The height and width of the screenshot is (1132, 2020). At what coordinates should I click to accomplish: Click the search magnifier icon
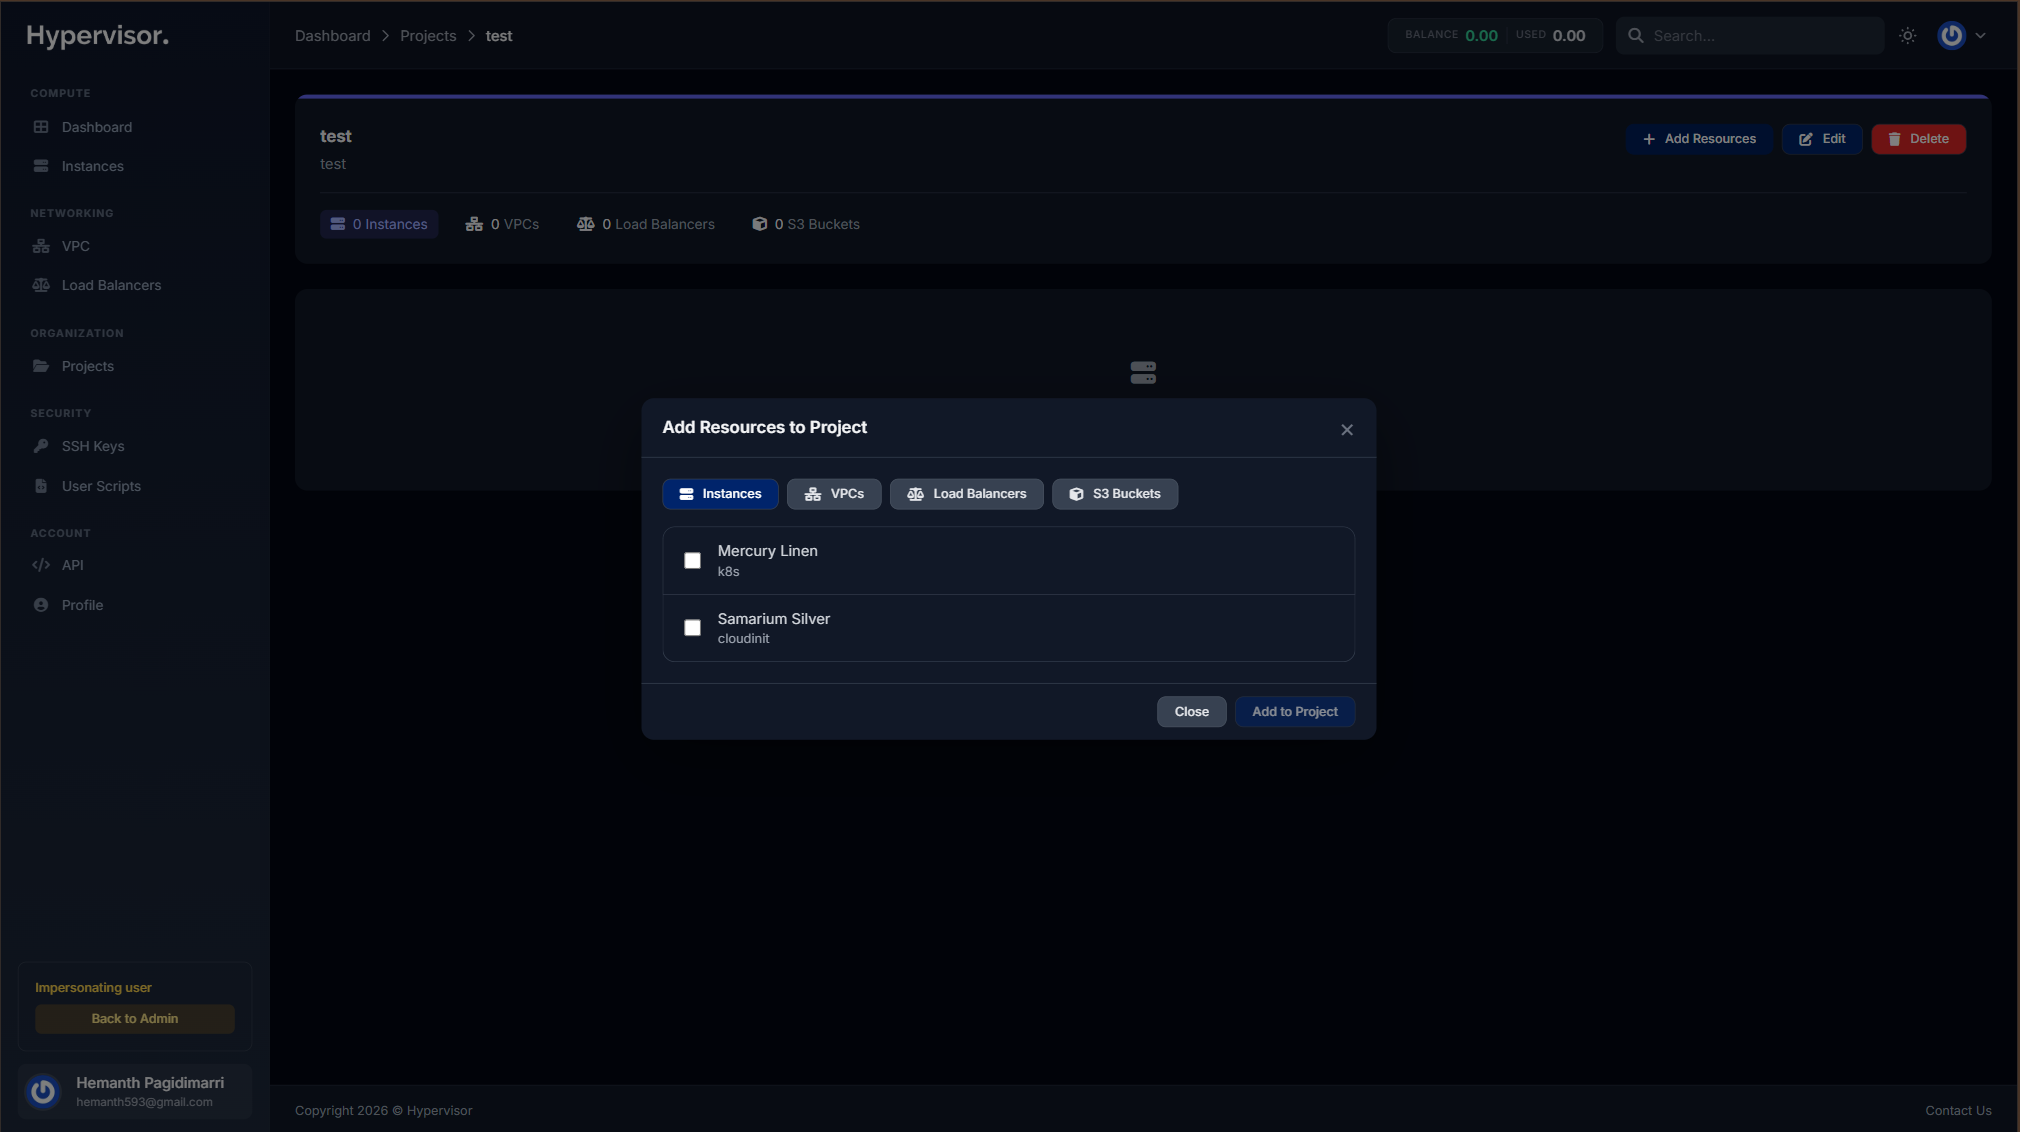coord(1636,35)
